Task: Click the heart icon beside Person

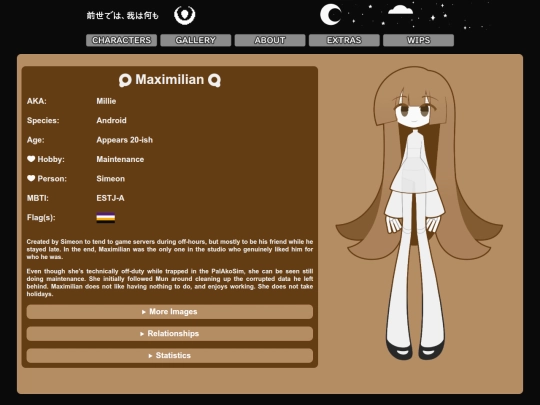Action: click(31, 178)
